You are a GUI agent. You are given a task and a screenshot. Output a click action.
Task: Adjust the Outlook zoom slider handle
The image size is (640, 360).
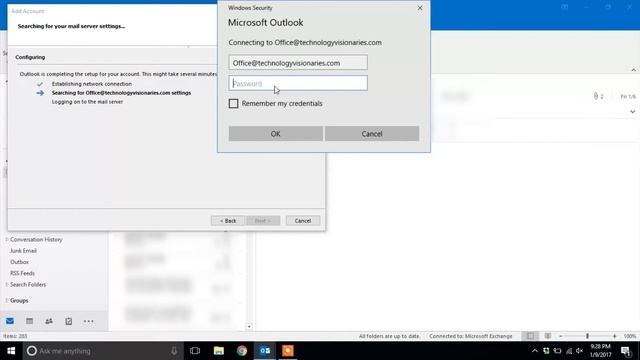[587, 336]
